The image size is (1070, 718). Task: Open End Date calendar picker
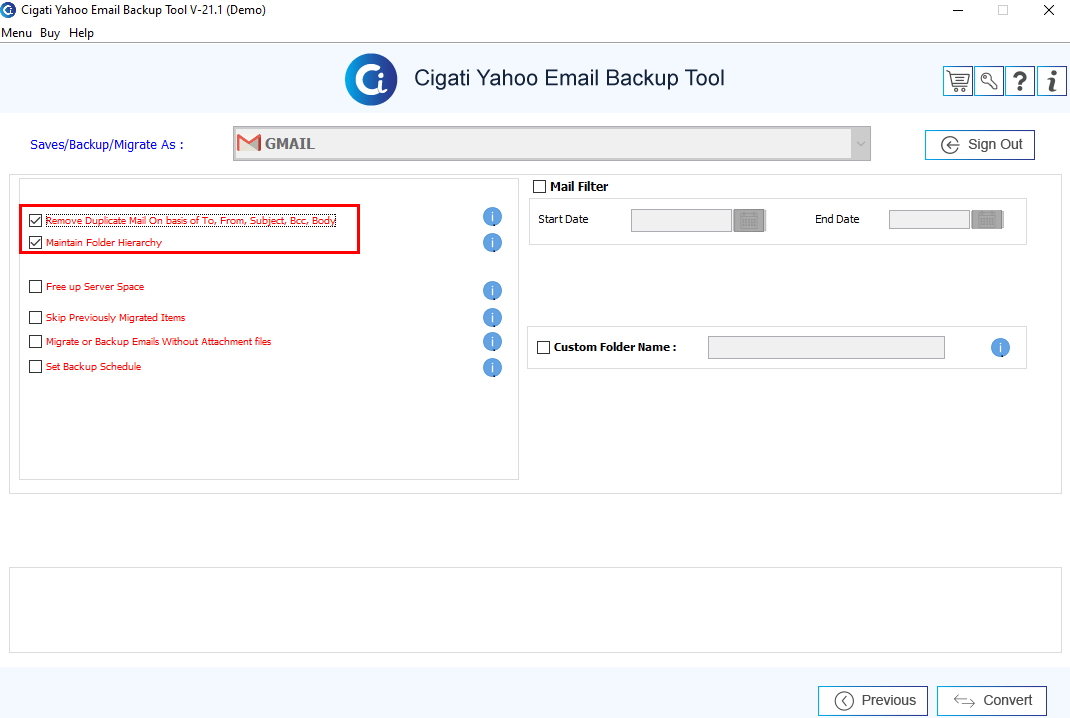click(x=987, y=220)
